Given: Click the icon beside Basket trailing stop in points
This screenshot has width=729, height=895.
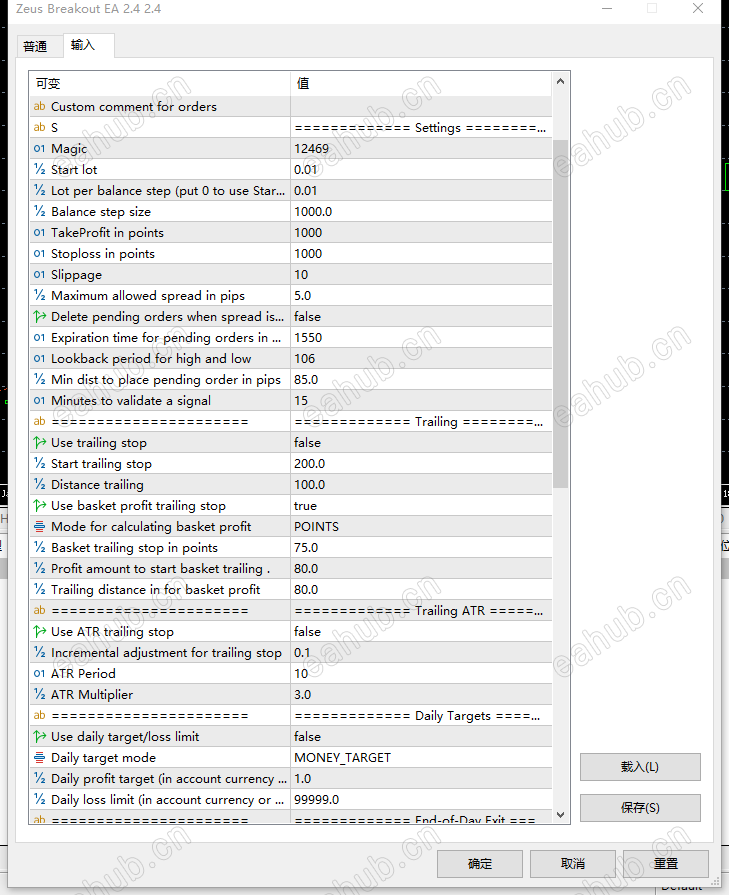Looking at the screenshot, I should [x=39, y=547].
